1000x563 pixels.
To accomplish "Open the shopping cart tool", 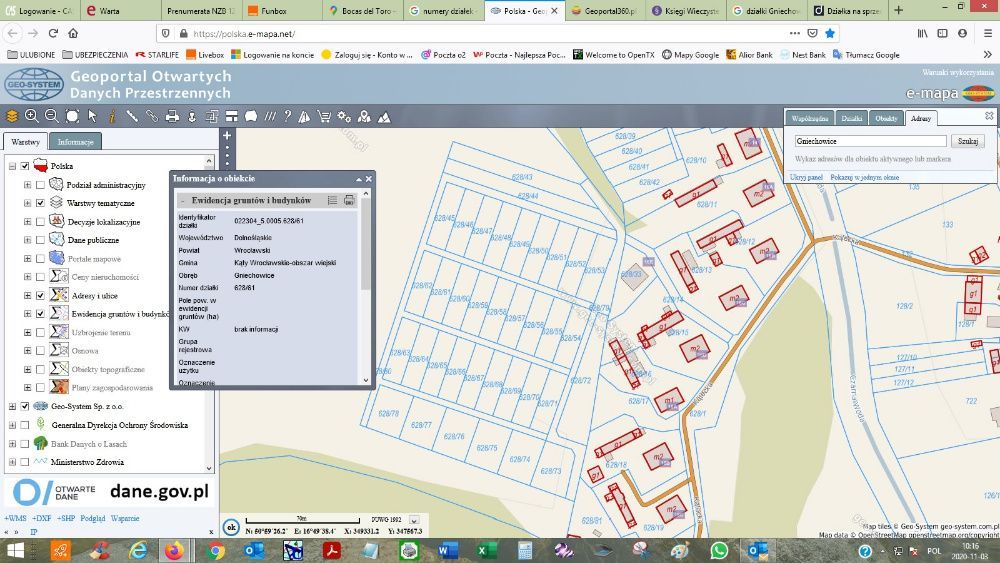I will click(324, 116).
